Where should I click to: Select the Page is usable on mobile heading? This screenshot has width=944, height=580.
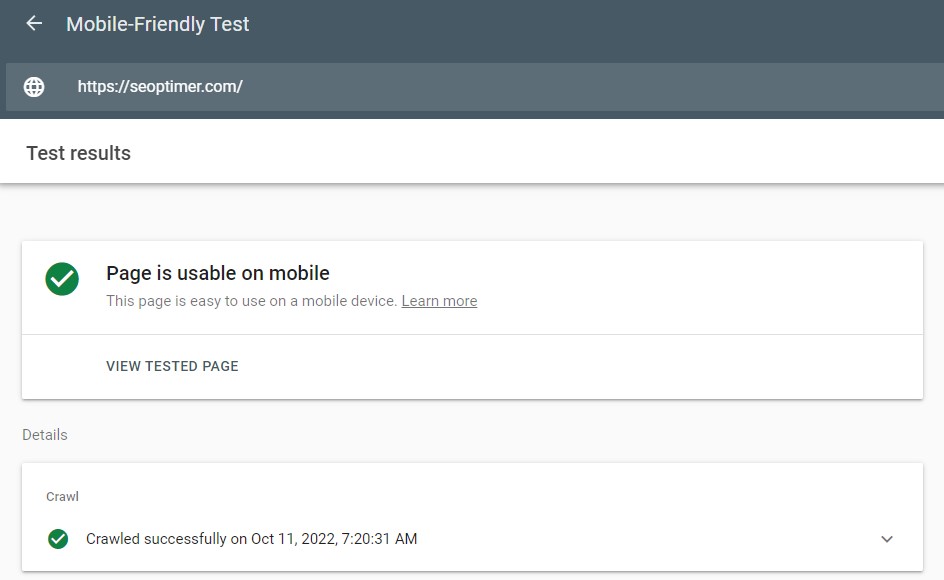coord(218,273)
